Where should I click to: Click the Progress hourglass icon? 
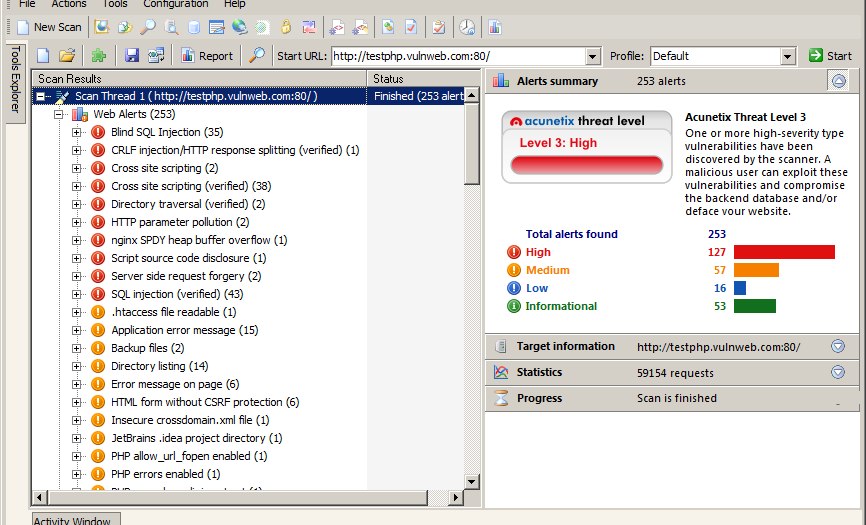tap(501, 398)
